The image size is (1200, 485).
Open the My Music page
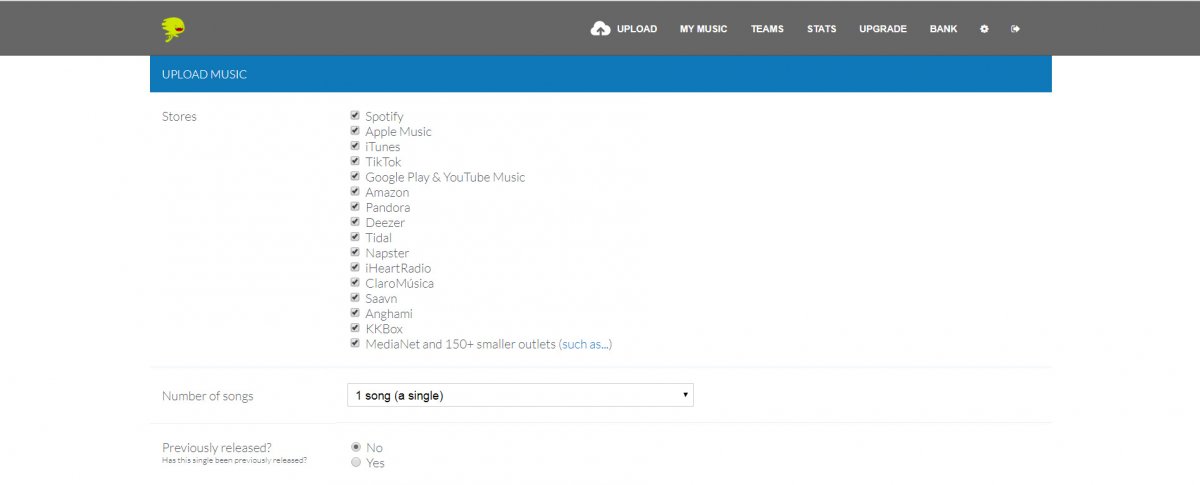(x=703, y=29)
